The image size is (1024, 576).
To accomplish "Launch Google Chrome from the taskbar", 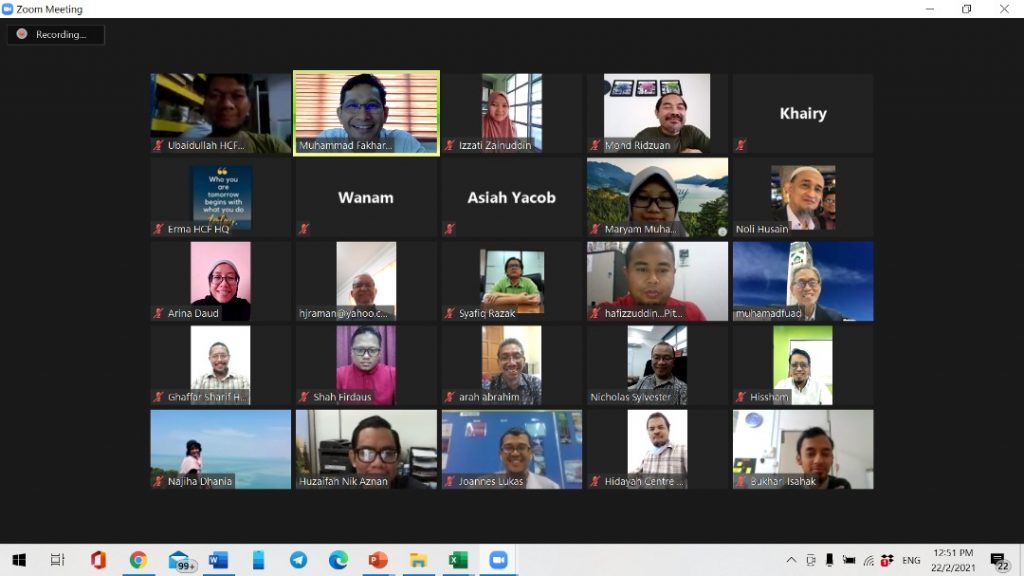I will 138,560.
